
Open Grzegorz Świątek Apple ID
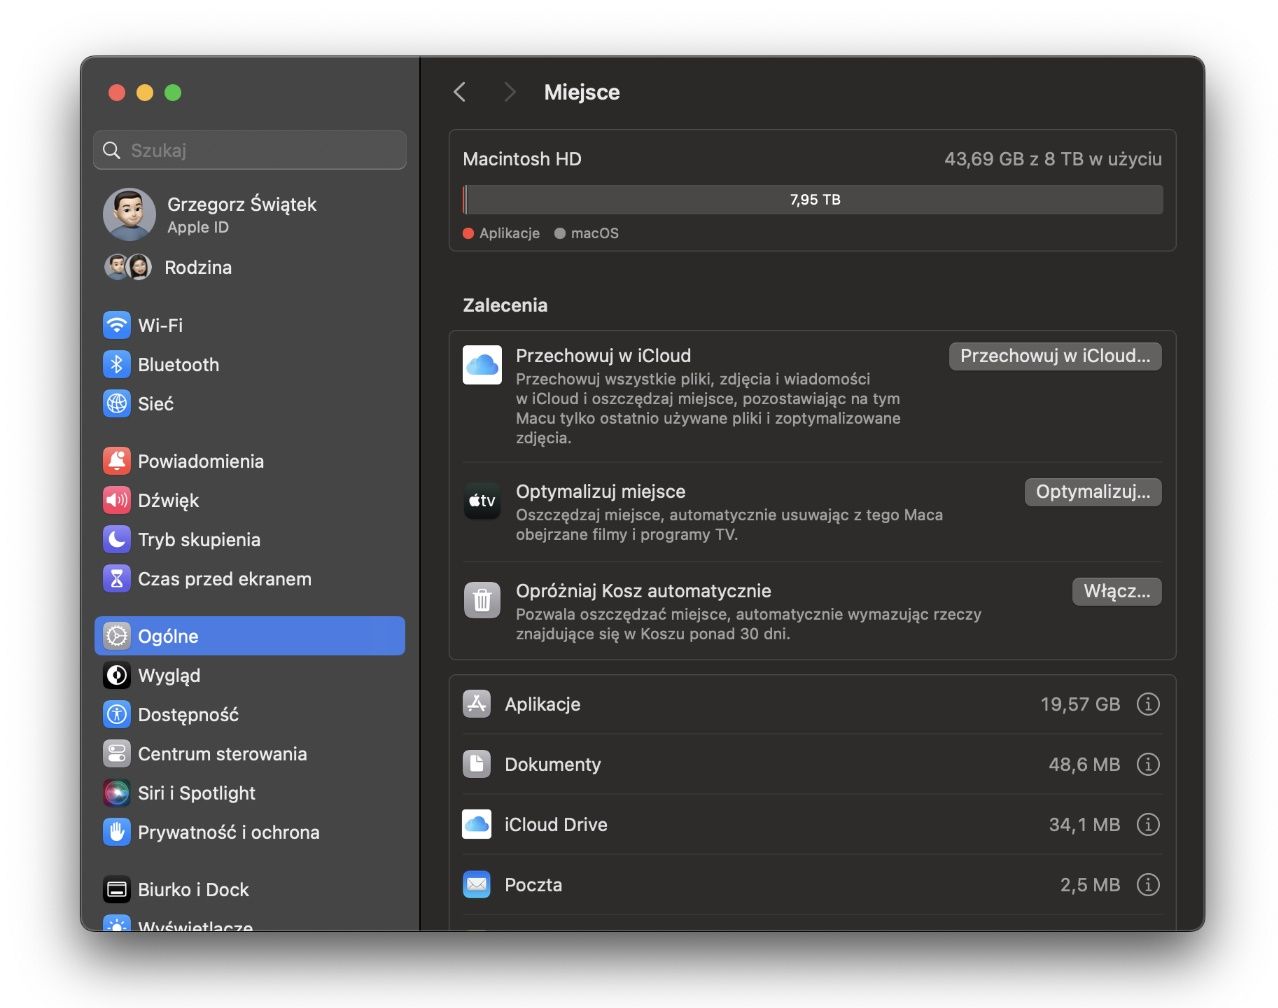tap(250, 214)
